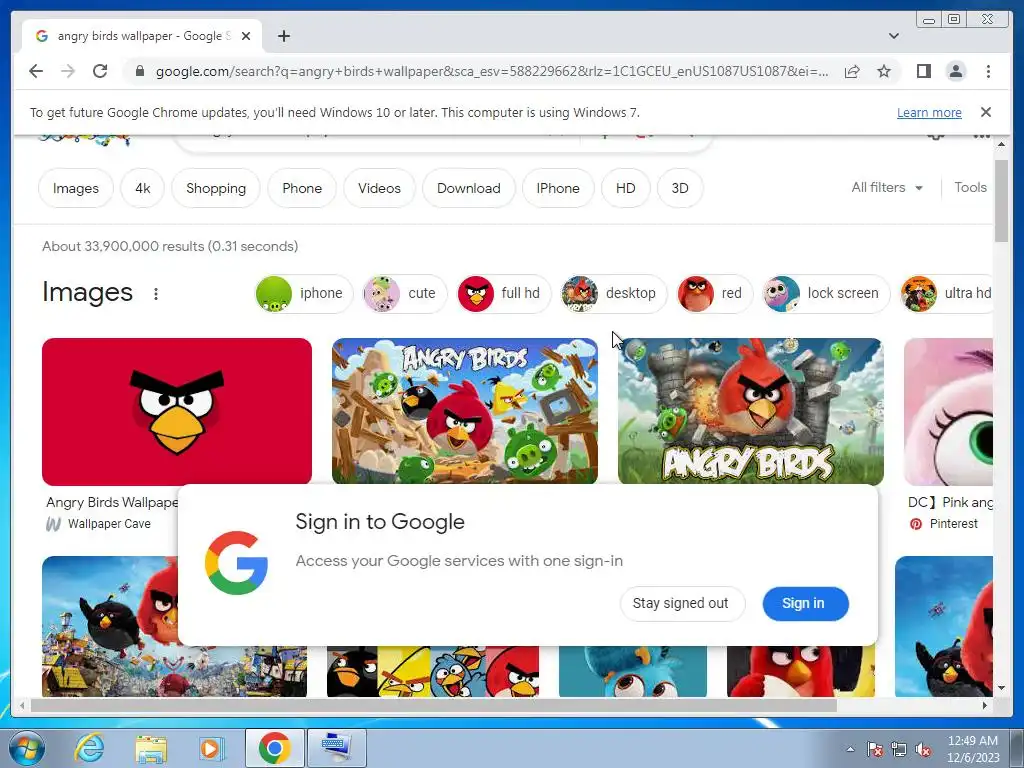
Task: Open the Pinterest source link
Action: [x=944, y=524]
